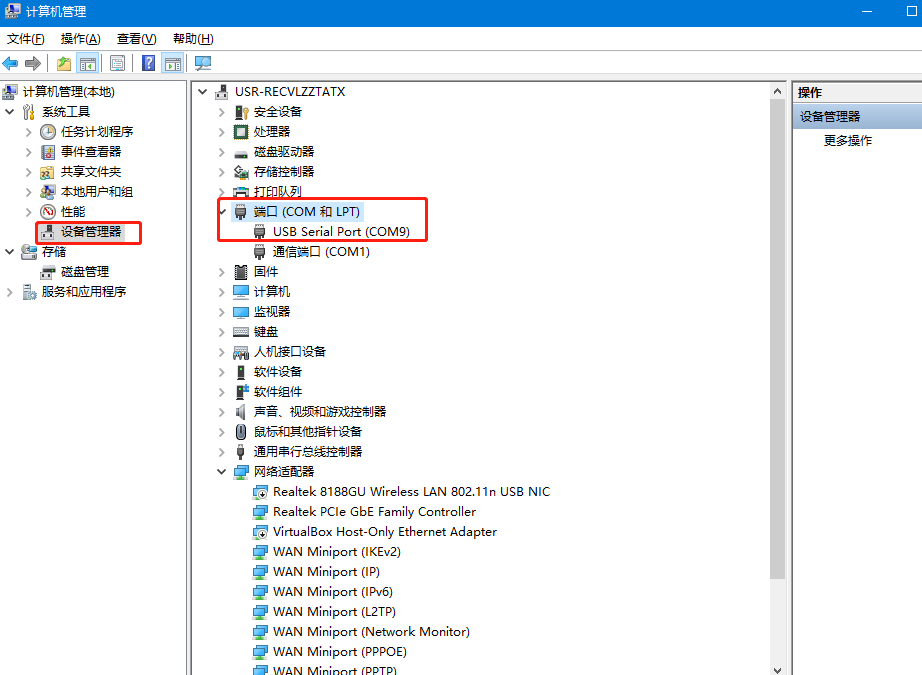
Task: Toggle show/hide console tree toolbar icon
Action: point(88,63)
